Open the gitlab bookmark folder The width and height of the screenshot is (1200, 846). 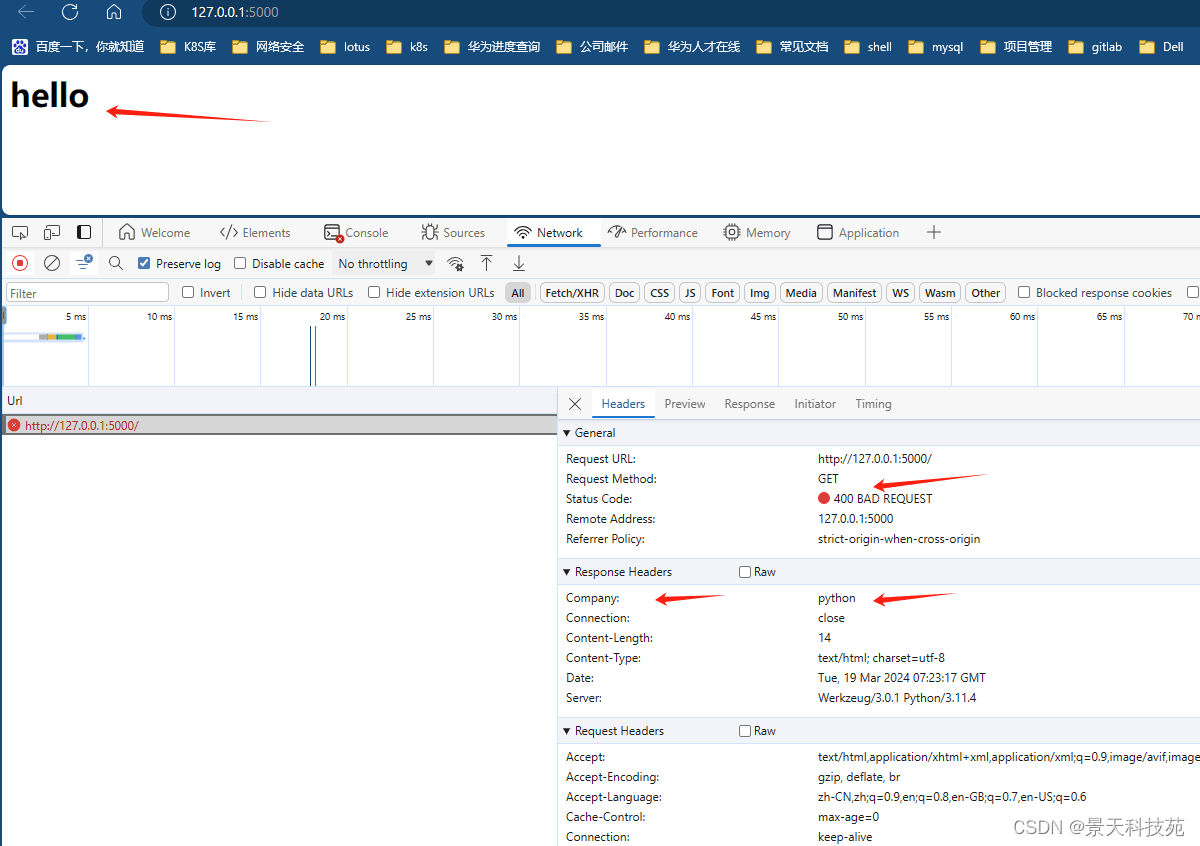pyautogui.click(x=1095, y=46)
